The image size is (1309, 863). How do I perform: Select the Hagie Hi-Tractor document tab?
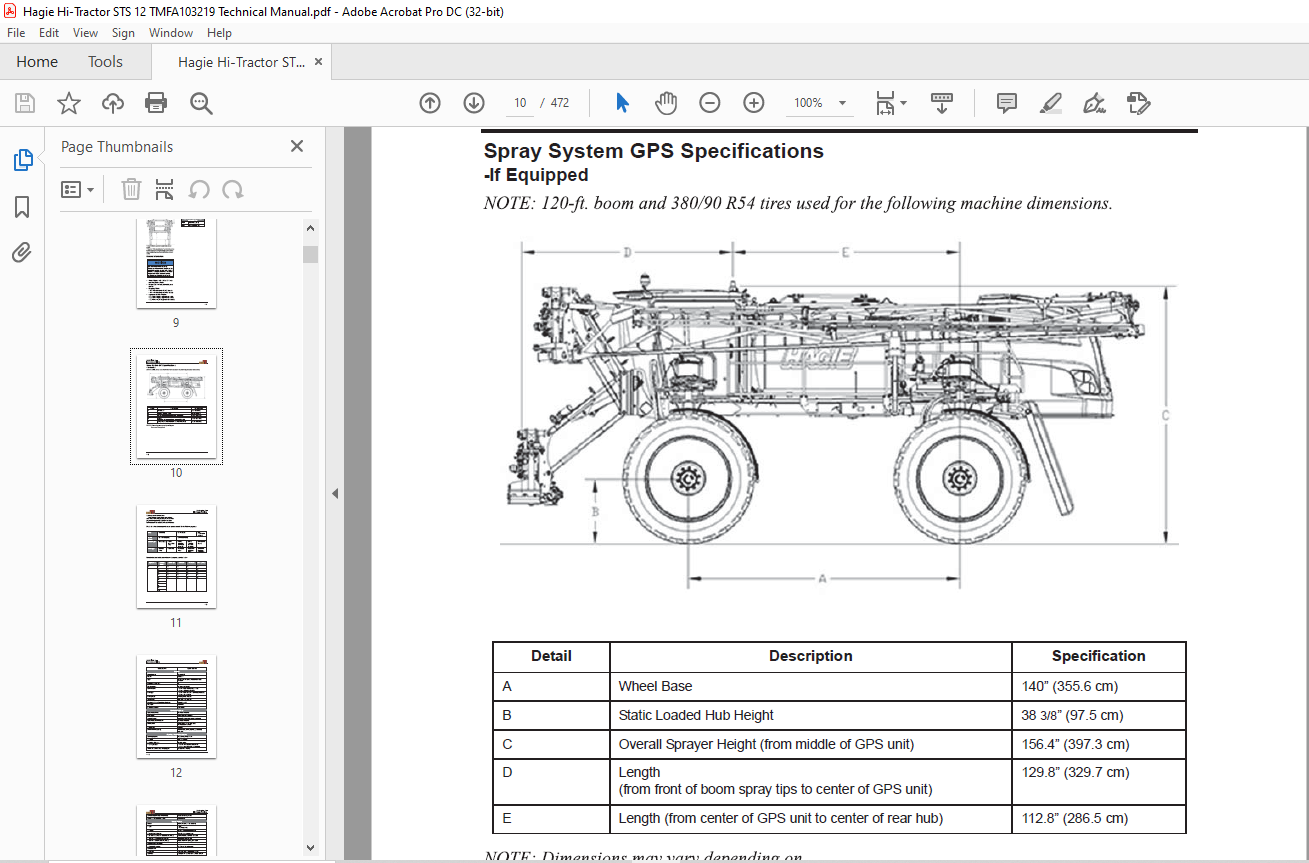point(242,62)
